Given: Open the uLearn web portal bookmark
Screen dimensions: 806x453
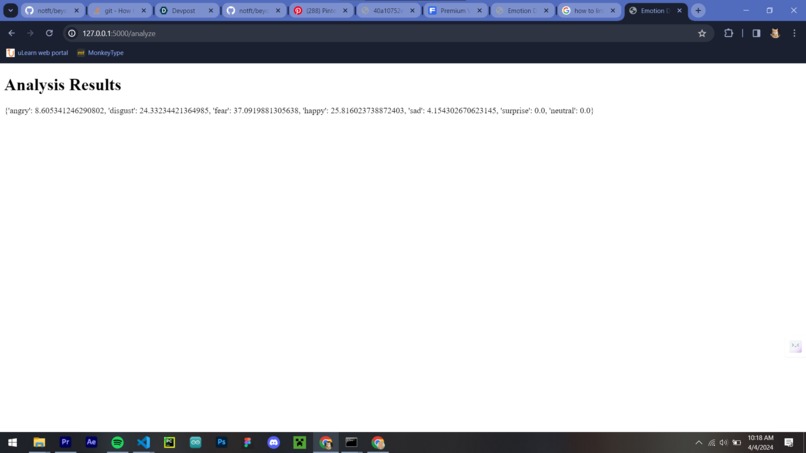Looking at the screenshot, I should pyautogui.click(x=37, y=52).
